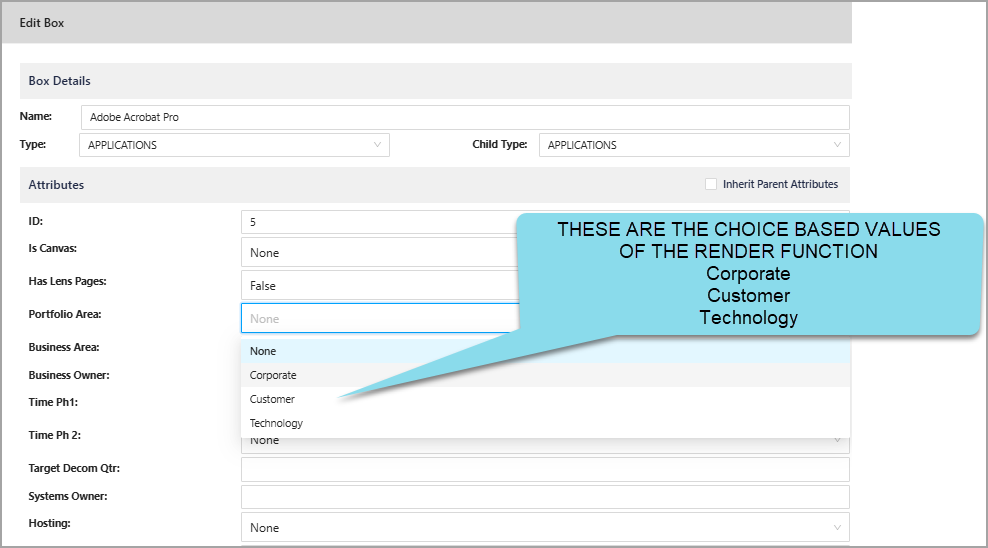Image resolution: width=988 pixels, height=548 pixels.
Task: Enable Inherit Parent Attributes checkbox
Action: point(711,184)
